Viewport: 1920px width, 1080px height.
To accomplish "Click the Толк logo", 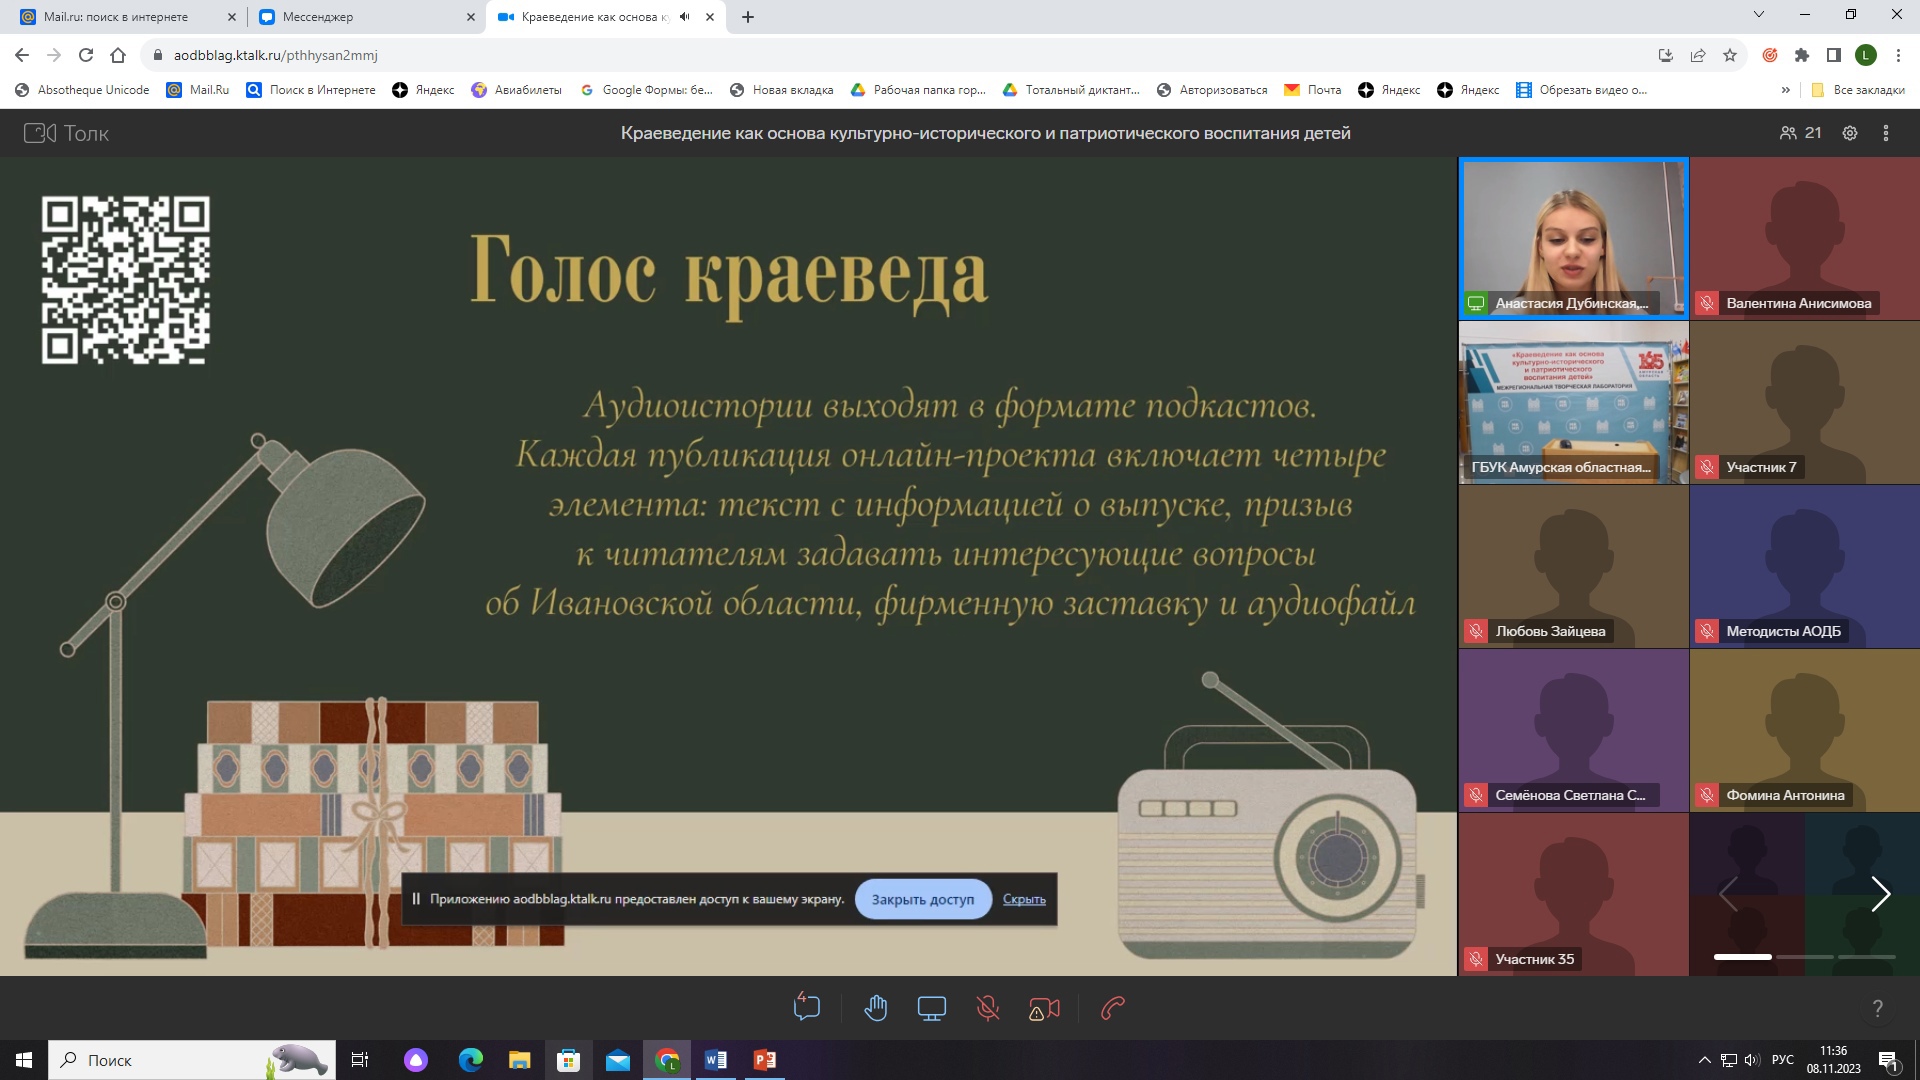I will (x=66, y=133).
